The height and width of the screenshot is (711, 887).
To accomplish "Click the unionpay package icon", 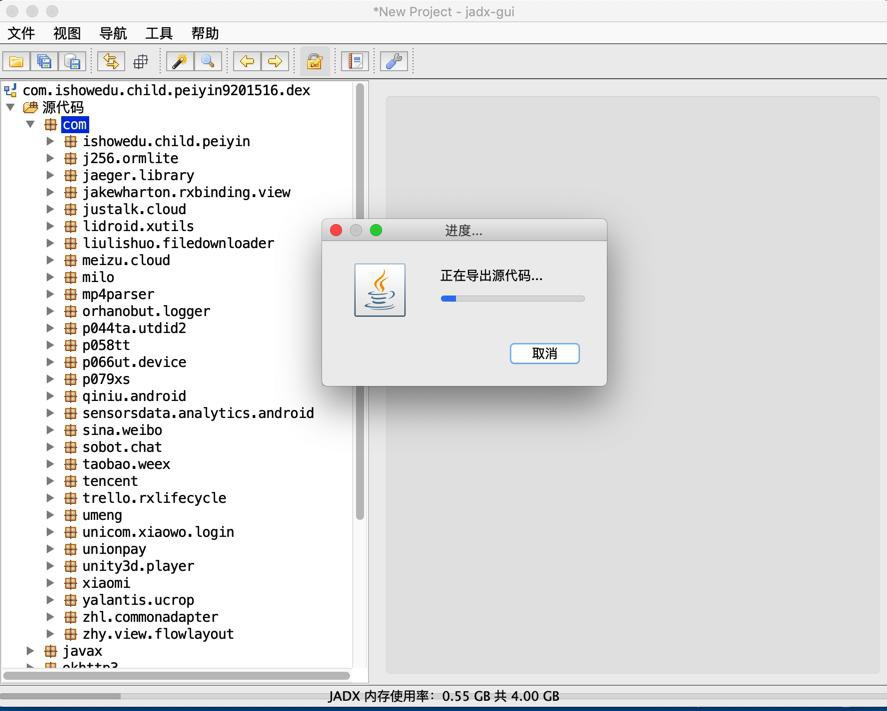I will [71, 549].
